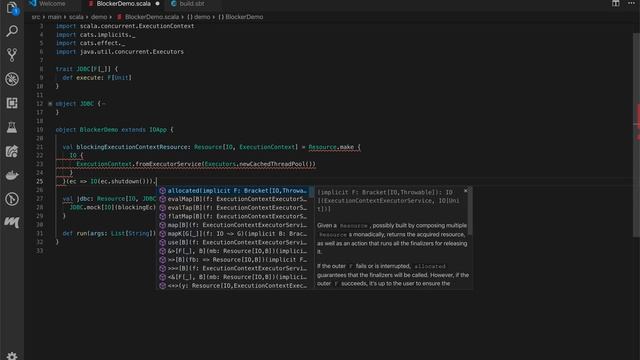Click the BlockerDemo.scala breadcrumb segment
The height and width of the screenshot is (360, 640).
tap(151, 17)
